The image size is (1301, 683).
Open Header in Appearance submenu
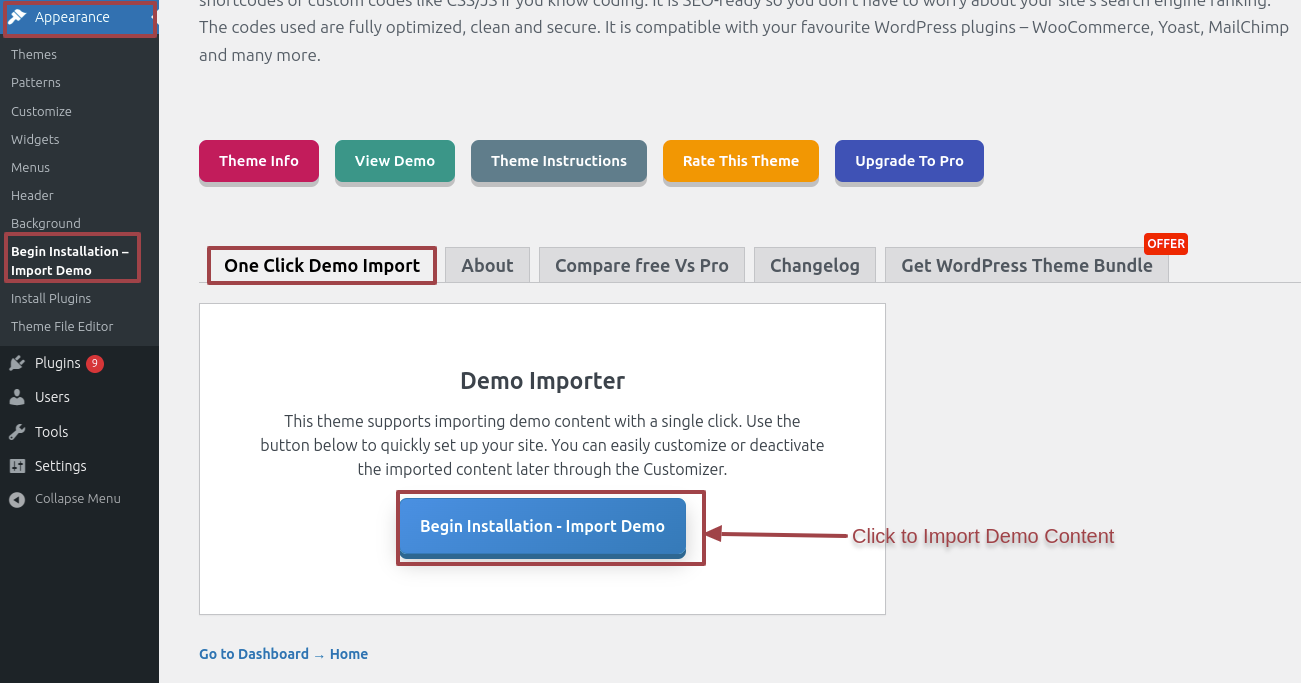32,195
